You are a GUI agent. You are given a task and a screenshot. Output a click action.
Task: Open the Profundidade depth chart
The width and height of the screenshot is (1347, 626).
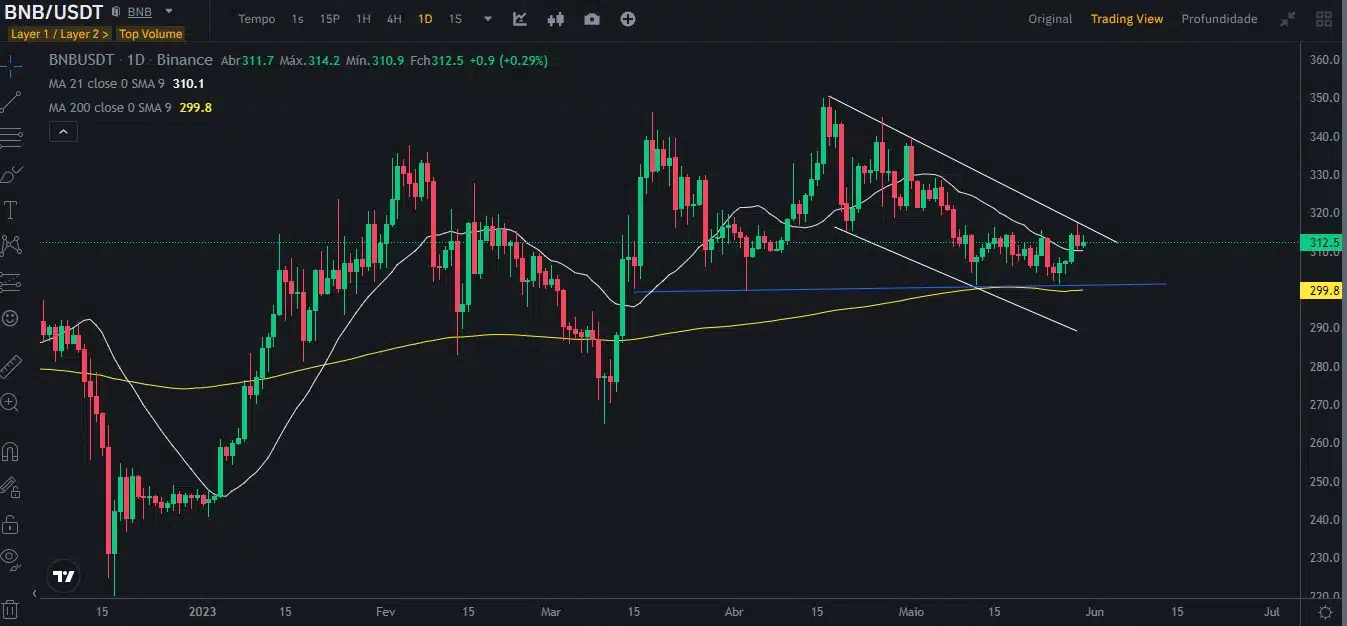tap(1219, 19)
